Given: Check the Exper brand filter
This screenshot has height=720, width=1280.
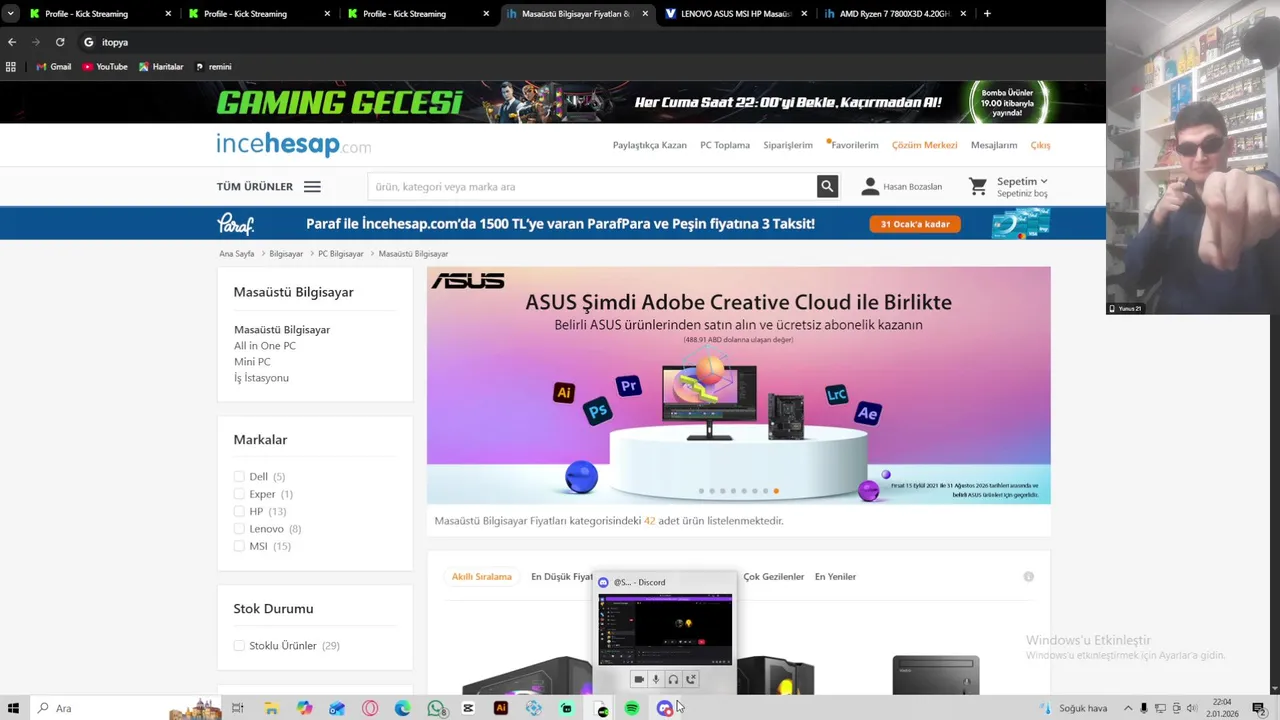Looking at the screenshot, I should (x=239, y=494).
